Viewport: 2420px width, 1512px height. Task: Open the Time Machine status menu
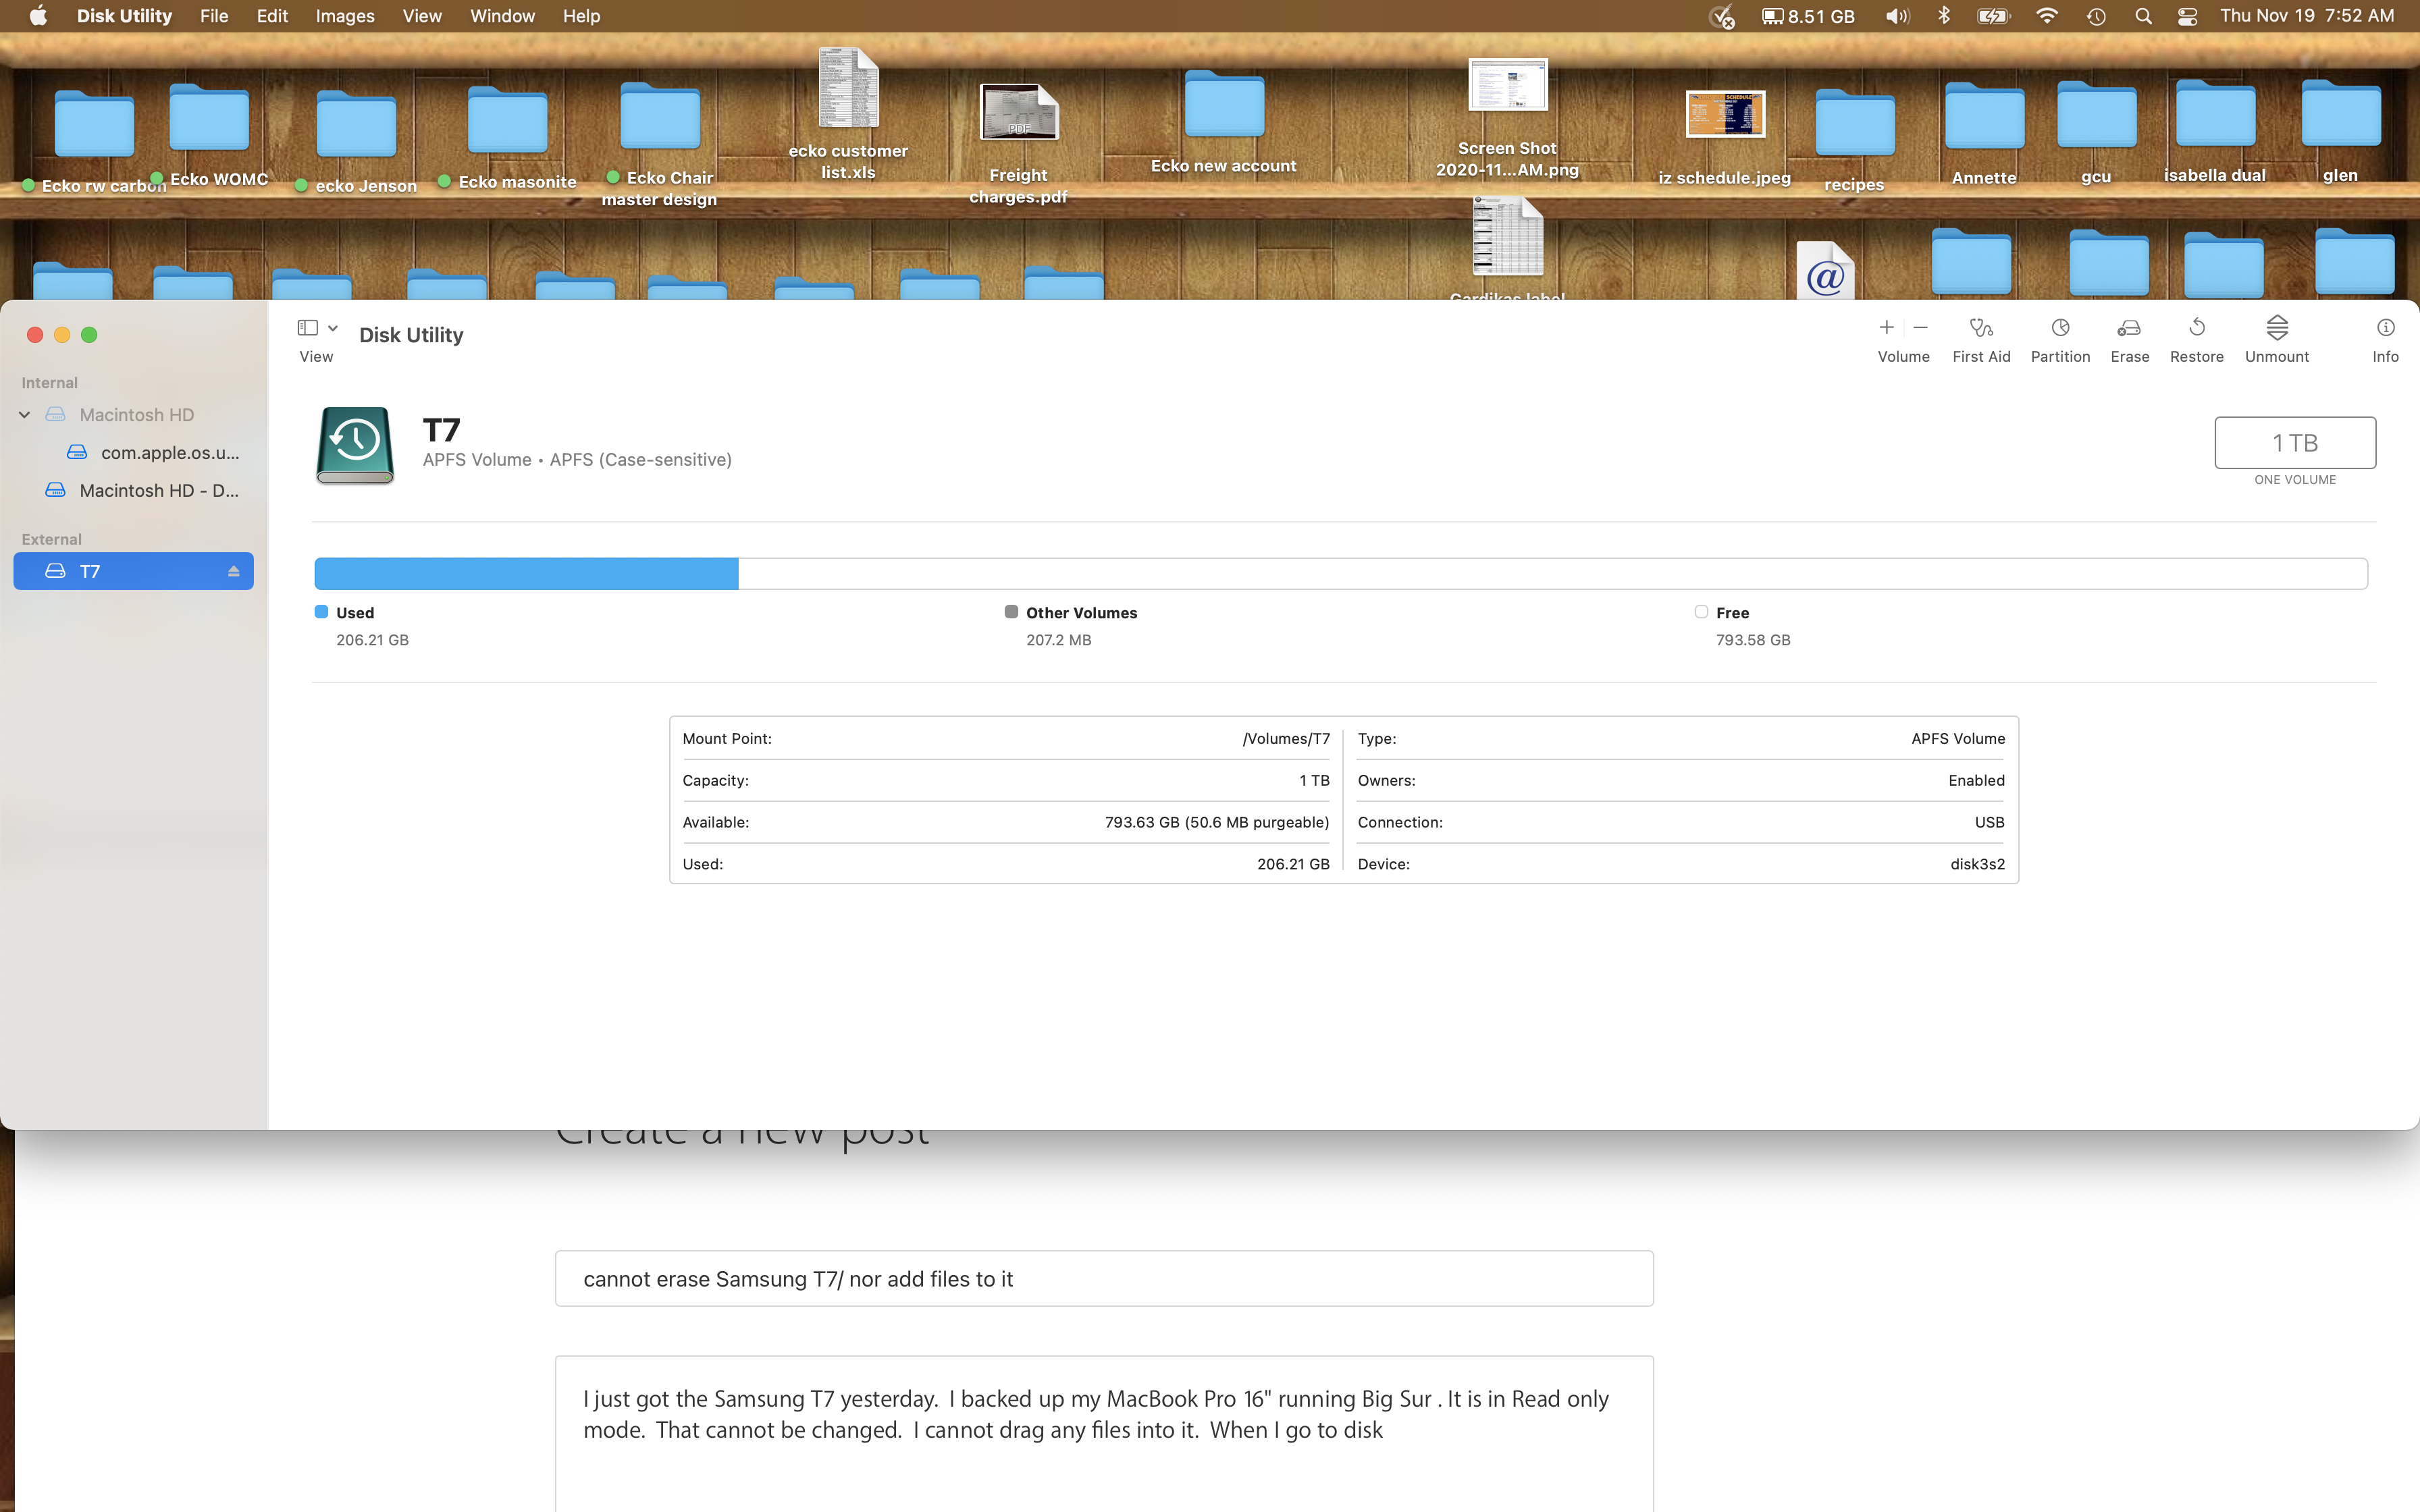pyautogui.click(x=2096, y=16)
